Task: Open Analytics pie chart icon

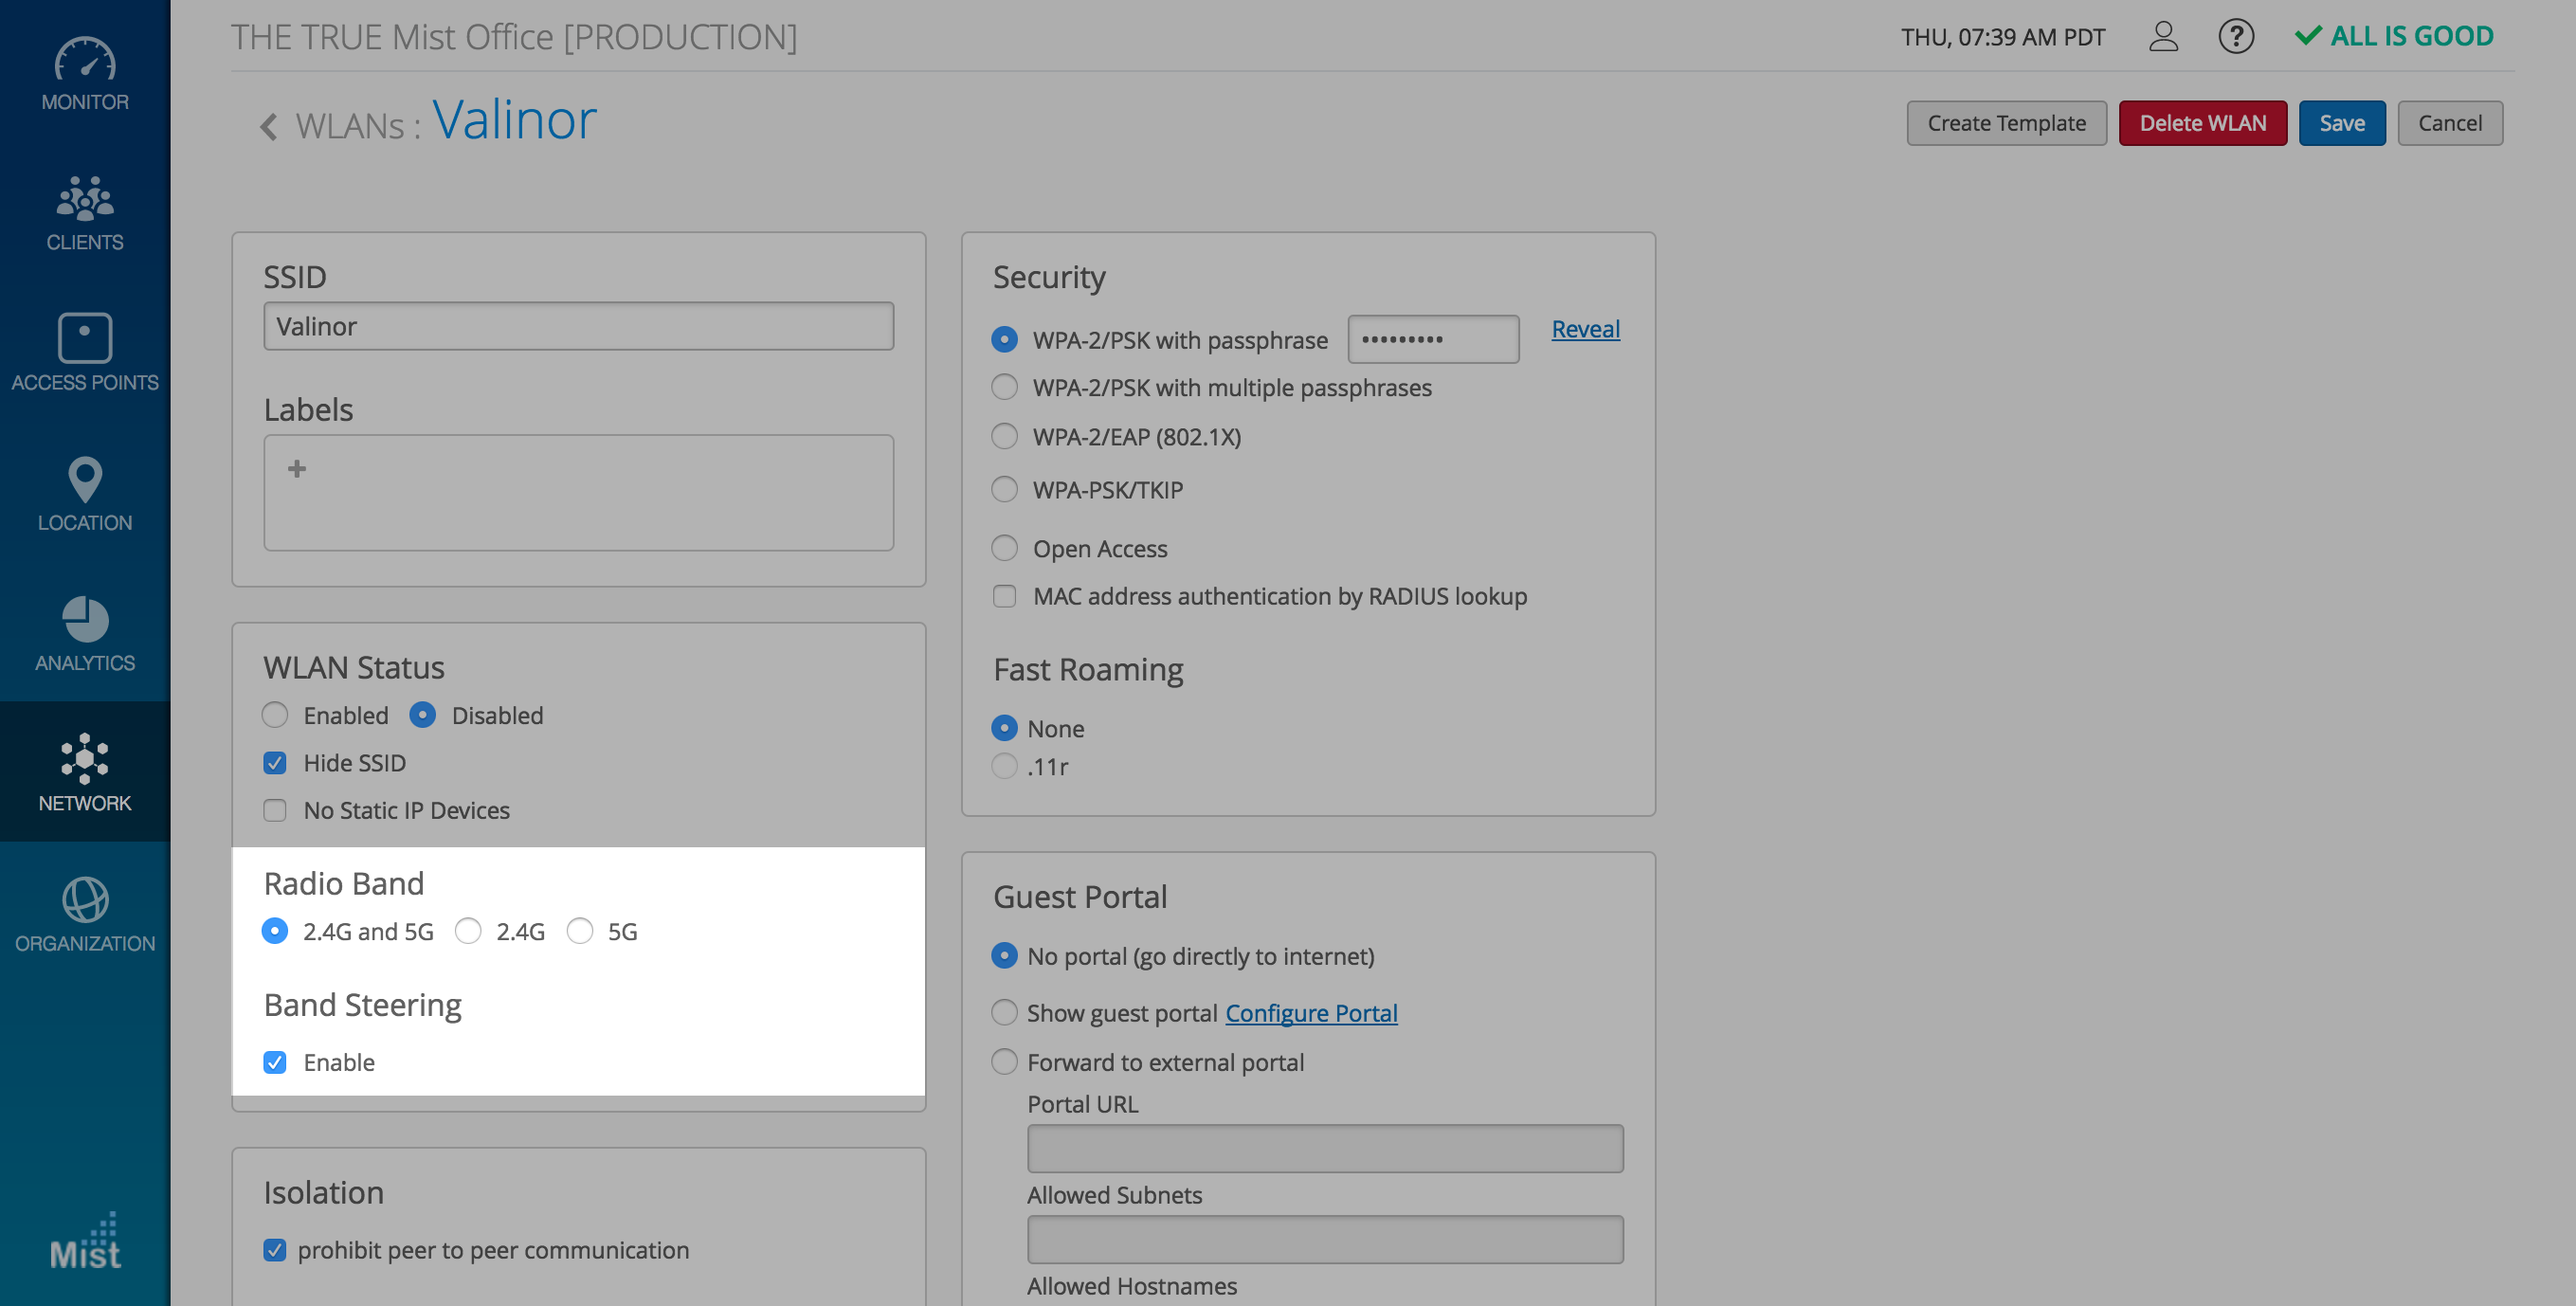Action: click(x=85, y=619)
